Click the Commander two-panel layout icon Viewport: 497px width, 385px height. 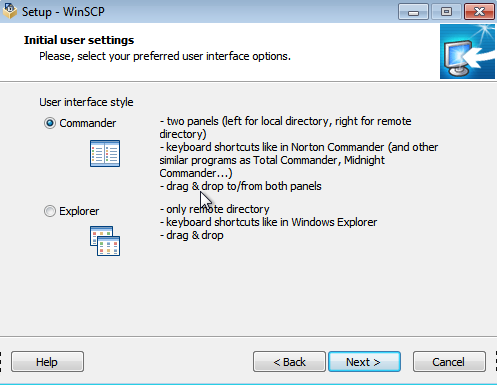(105, 153)
